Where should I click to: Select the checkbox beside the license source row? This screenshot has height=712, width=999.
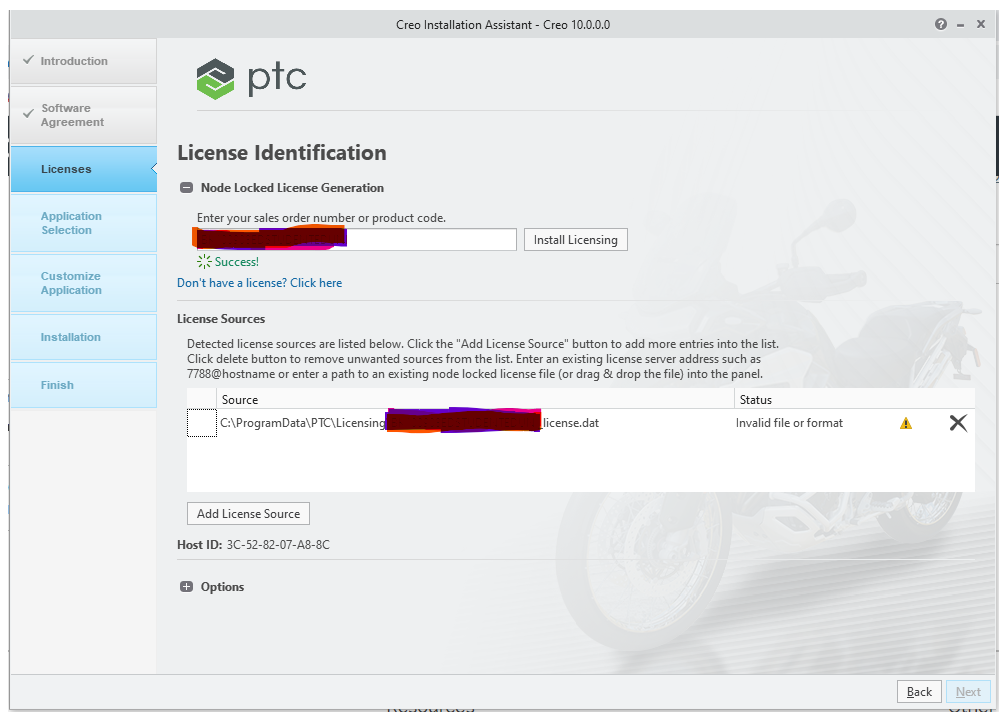coord(201,423)
